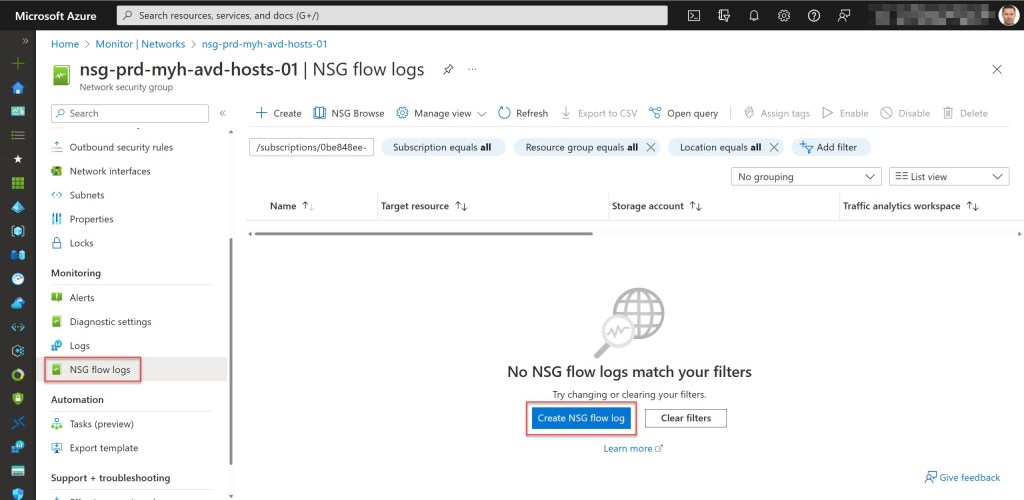Screen dimensions: 1024x500
Task: Click the horizontal scrollbar under the table headers
Action: coord(425,233)
